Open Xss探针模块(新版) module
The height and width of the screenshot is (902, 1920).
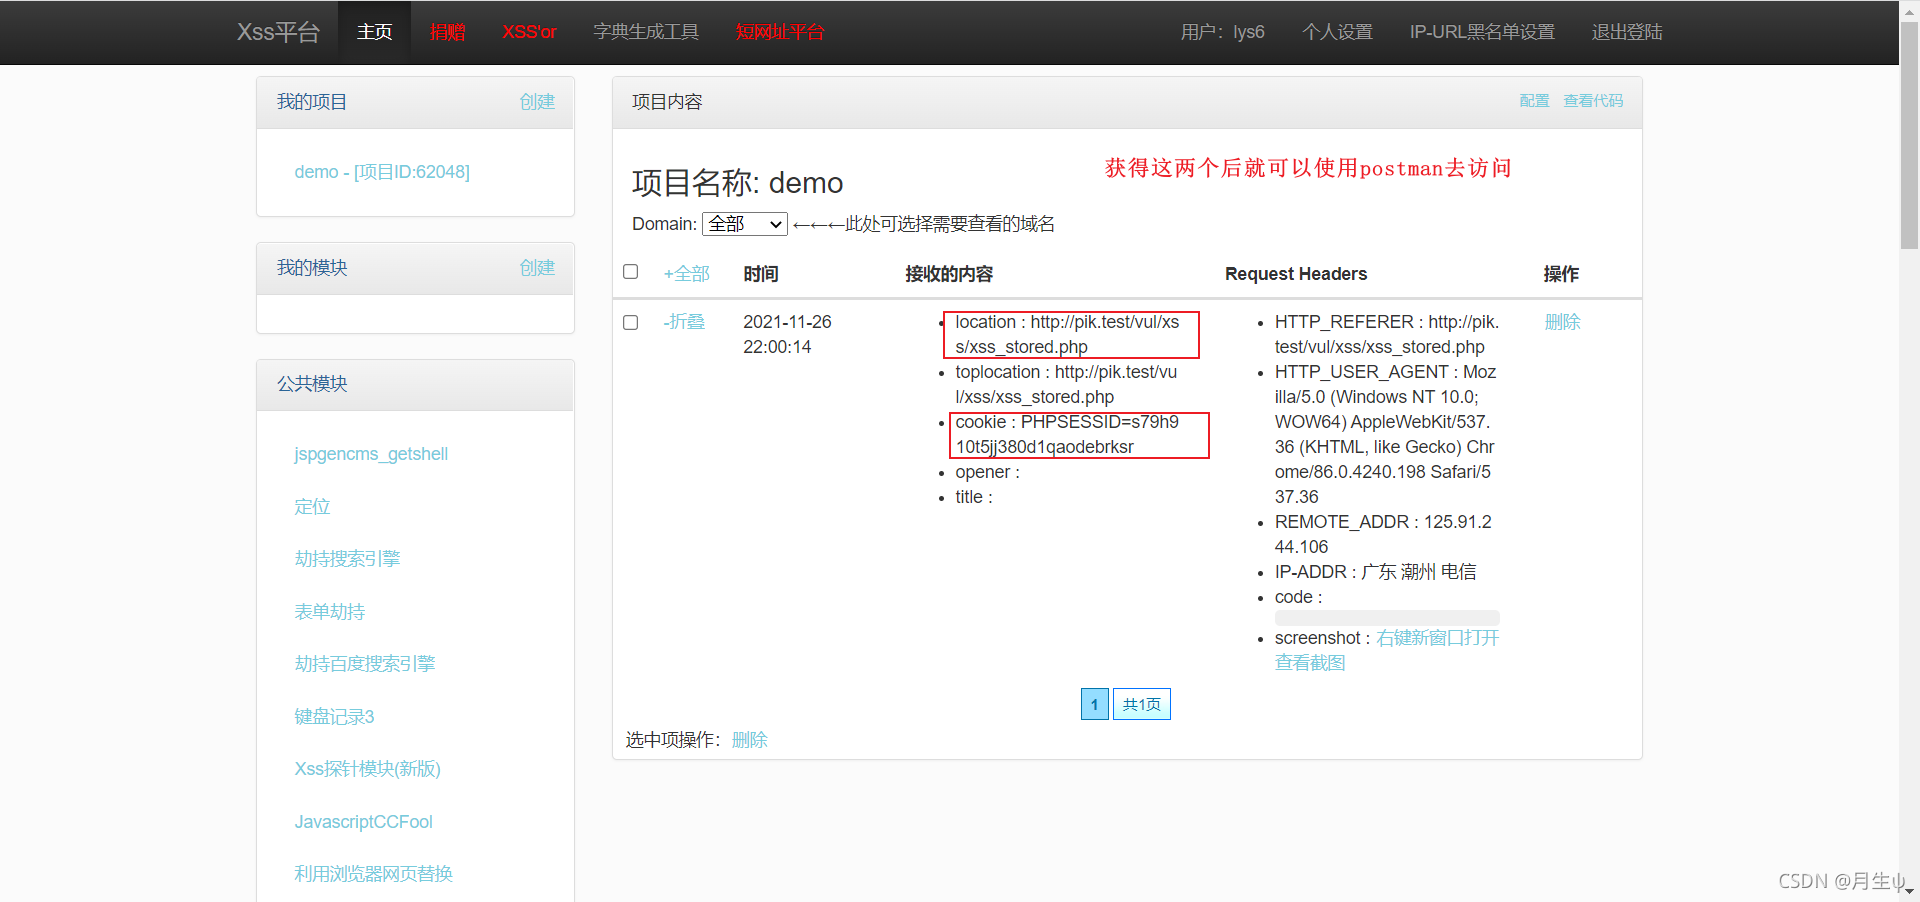coord(367,769)
